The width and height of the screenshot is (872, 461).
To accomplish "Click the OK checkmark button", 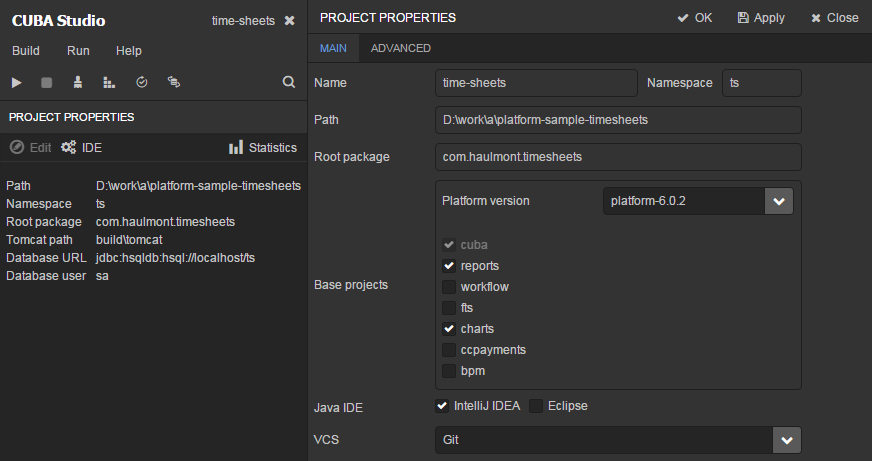I will 695,18.
